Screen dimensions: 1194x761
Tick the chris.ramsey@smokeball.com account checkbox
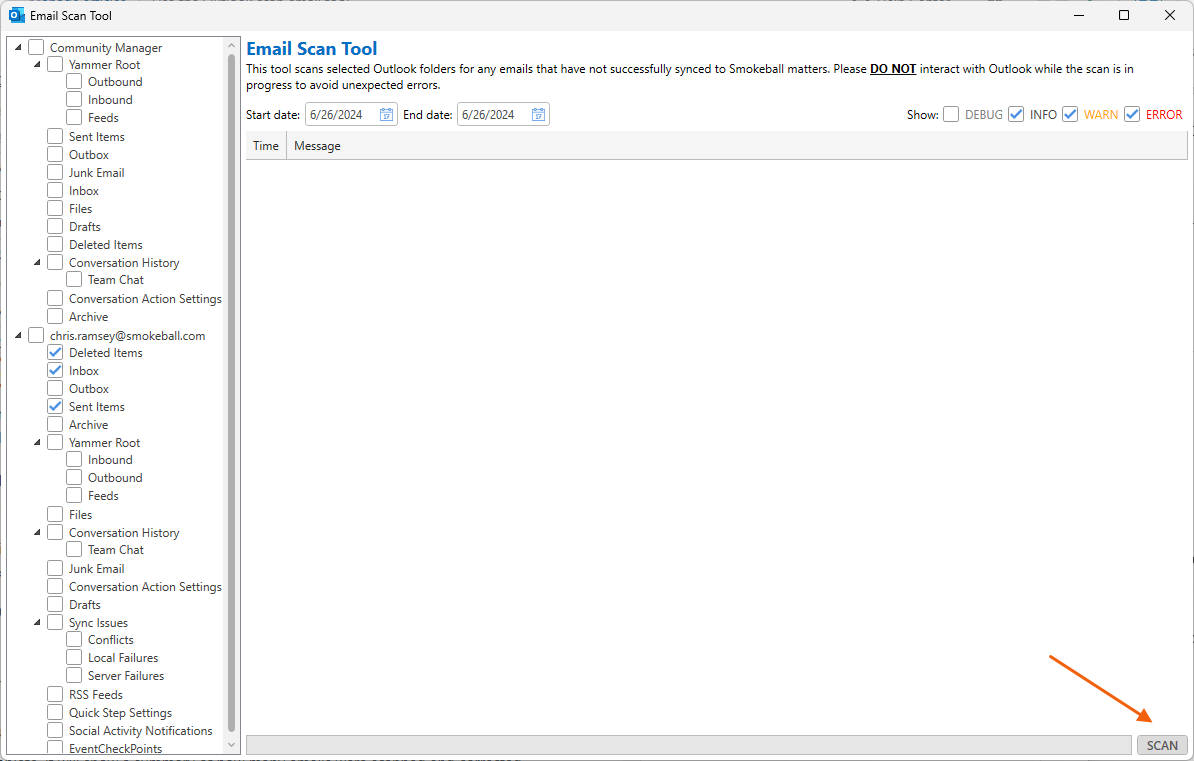tap(36, 335)
